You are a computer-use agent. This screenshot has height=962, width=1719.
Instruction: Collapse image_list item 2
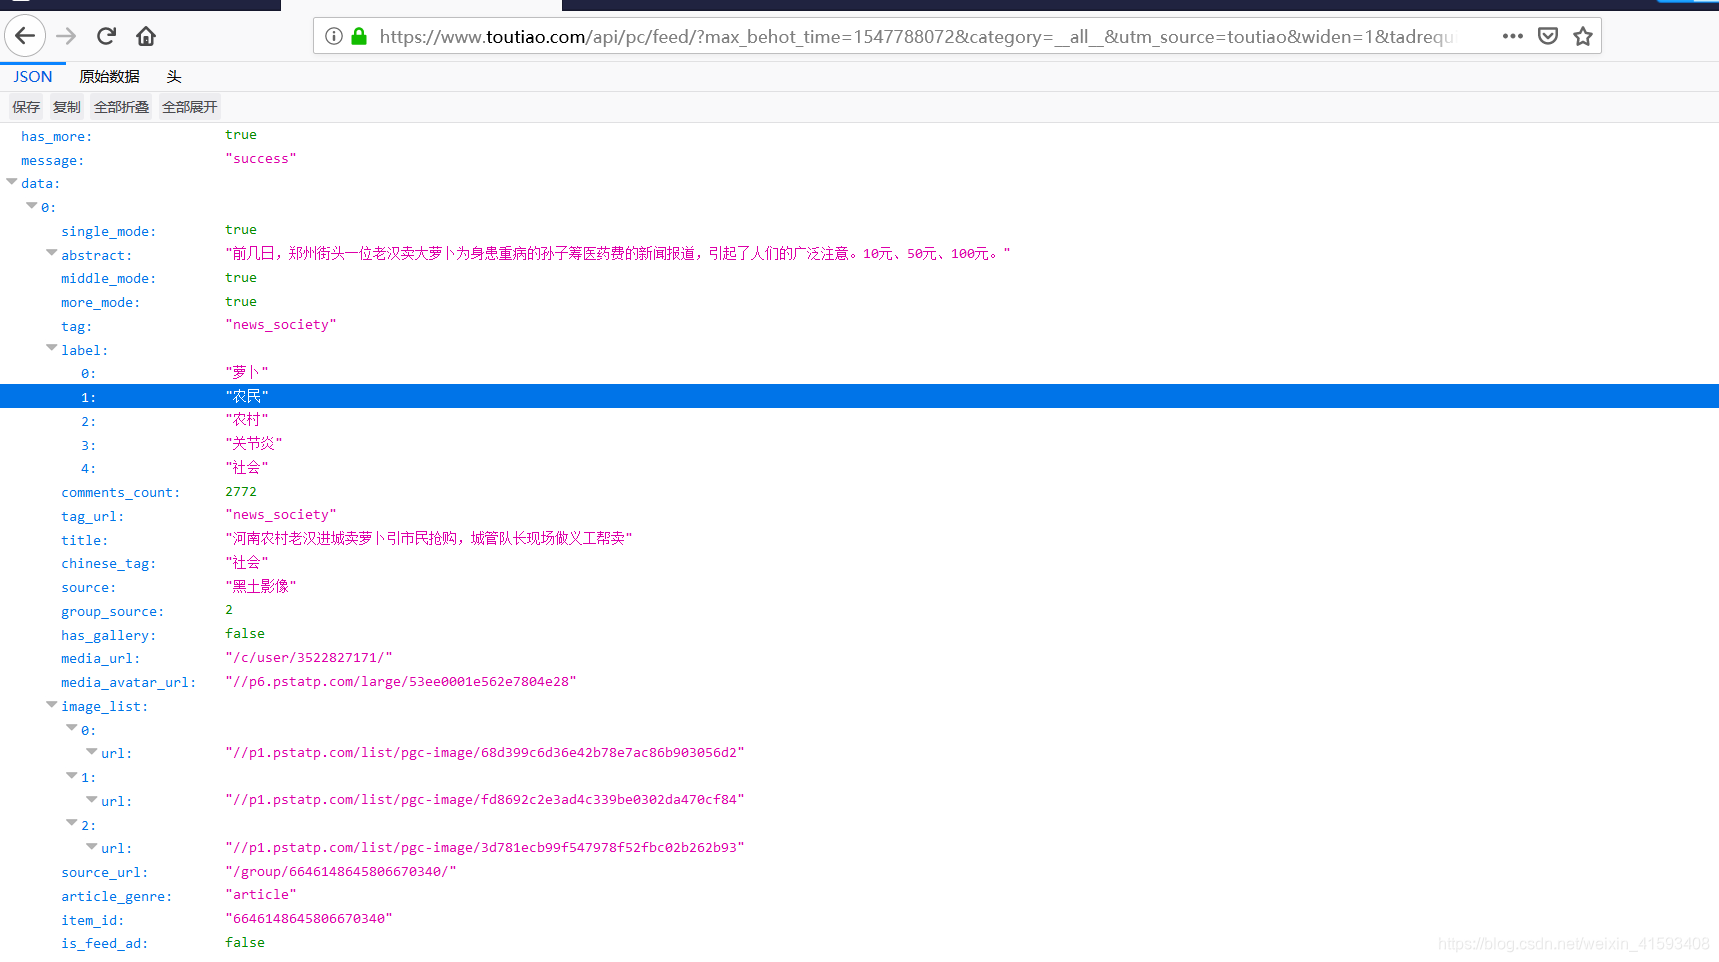[72, 823]
